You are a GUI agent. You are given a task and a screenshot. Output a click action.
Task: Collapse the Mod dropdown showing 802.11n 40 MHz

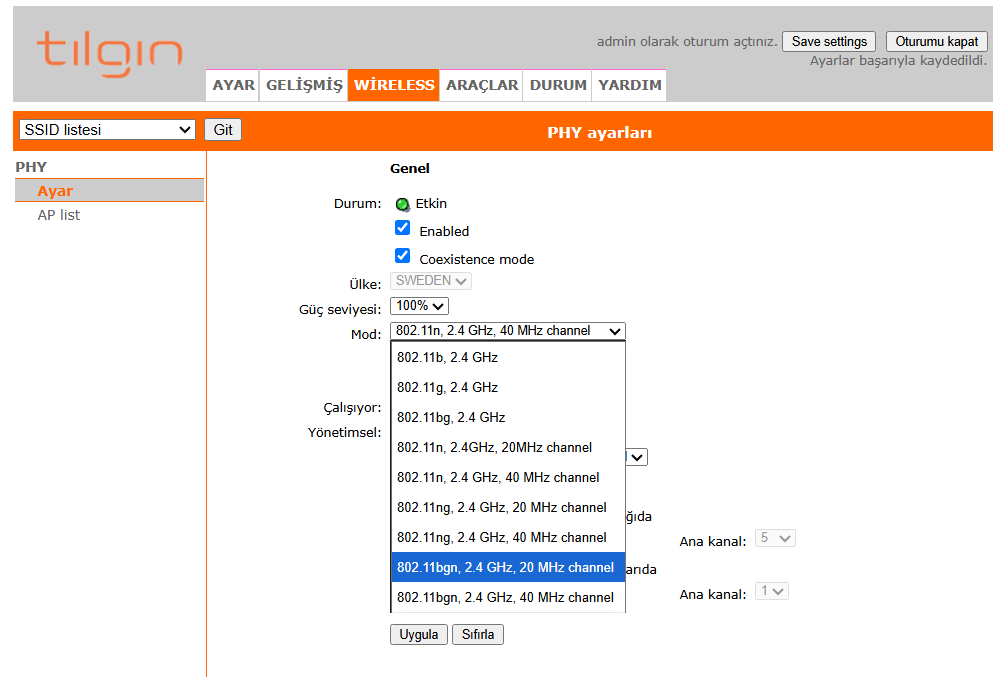pos(507,331)
